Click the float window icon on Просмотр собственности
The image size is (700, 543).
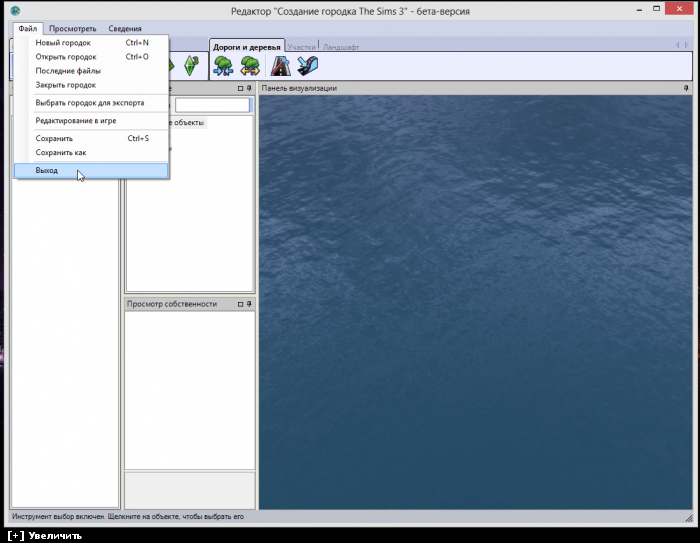pyautogui.click(x=240, y=303)
